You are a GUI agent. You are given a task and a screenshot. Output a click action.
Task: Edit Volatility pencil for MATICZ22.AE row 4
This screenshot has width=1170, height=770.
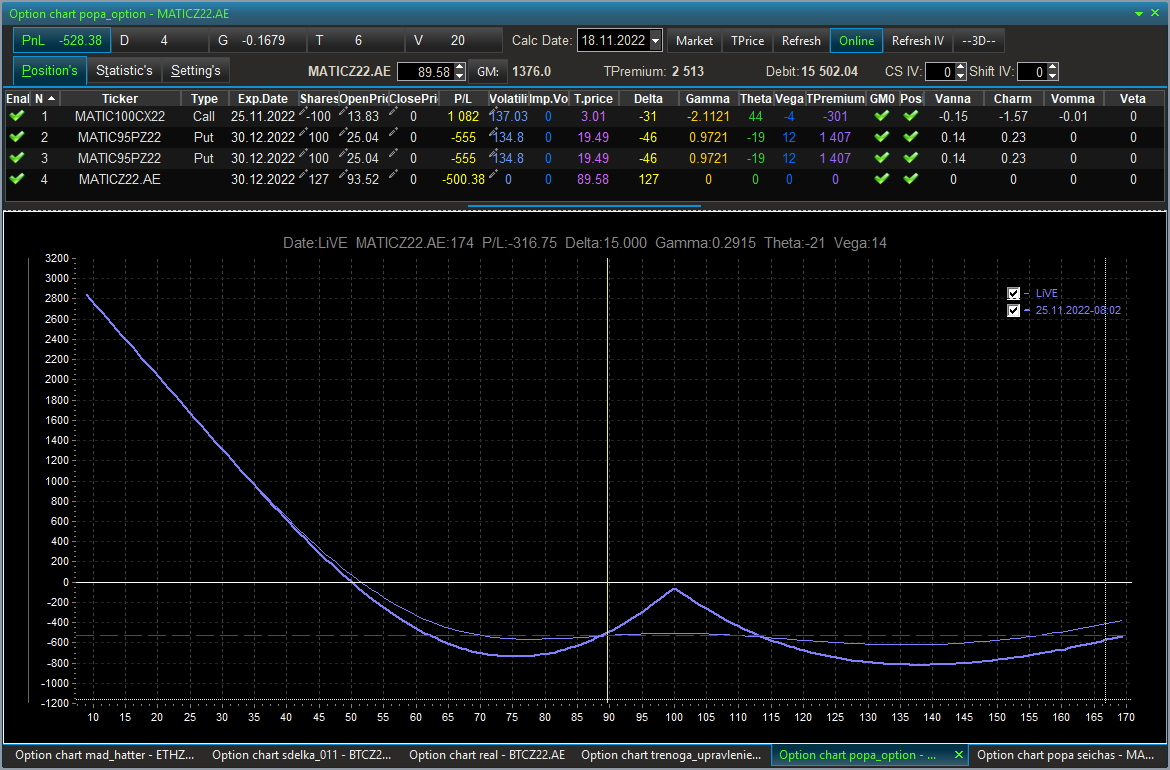(x=493, y=175)
